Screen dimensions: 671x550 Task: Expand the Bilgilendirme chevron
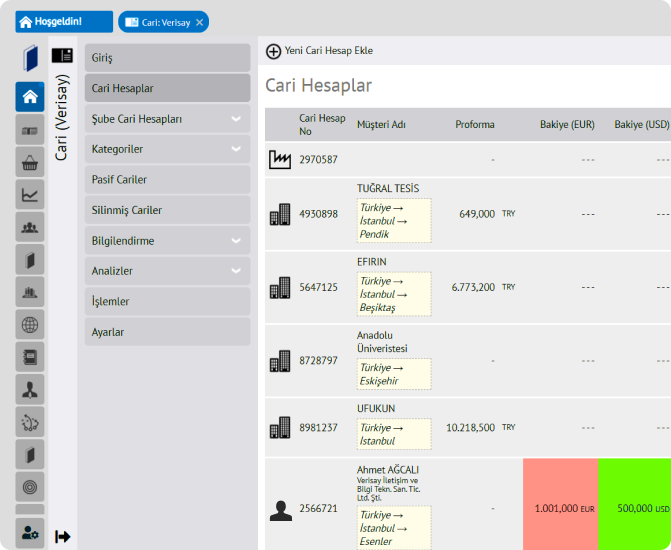coord(236,241)
